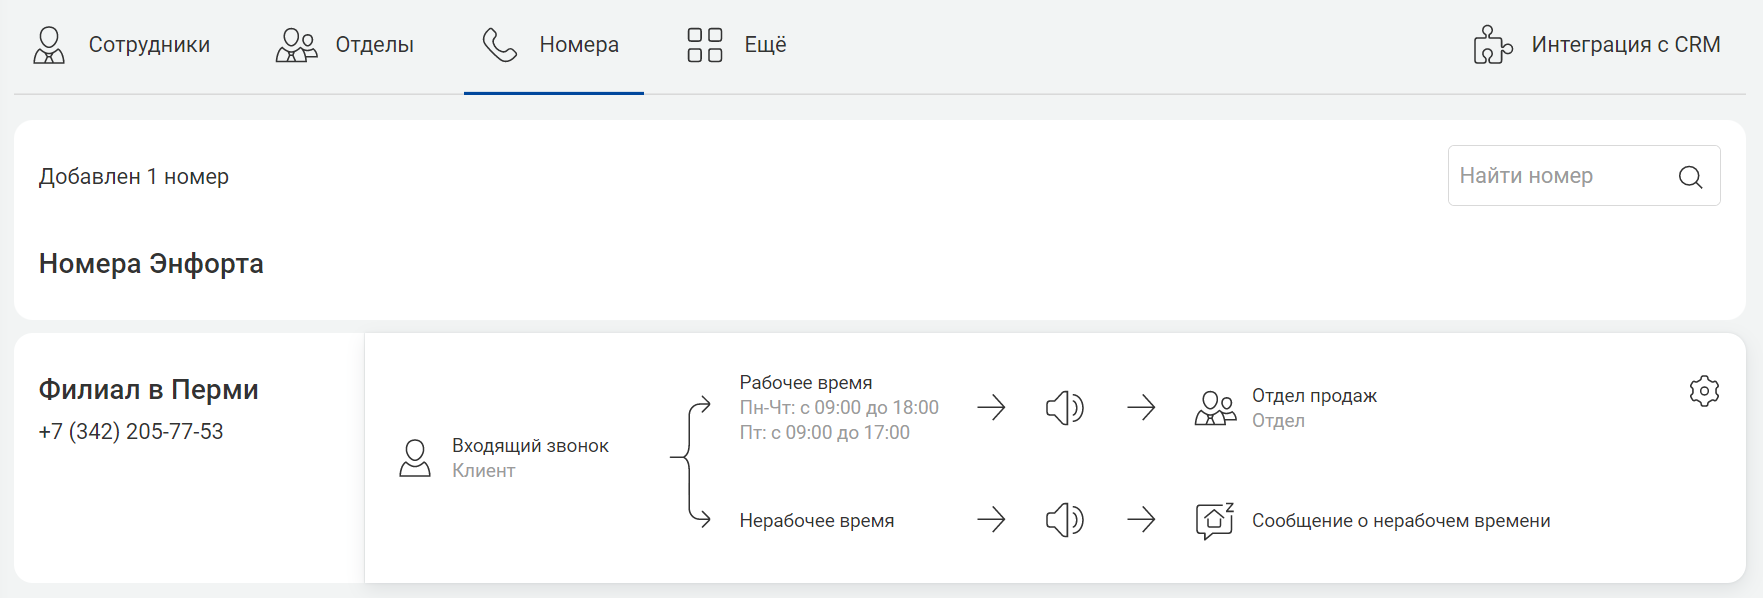Screen dimensions: 1763x598
Task: Focus the Найти номер search field
Action: tap(1584, 176)
